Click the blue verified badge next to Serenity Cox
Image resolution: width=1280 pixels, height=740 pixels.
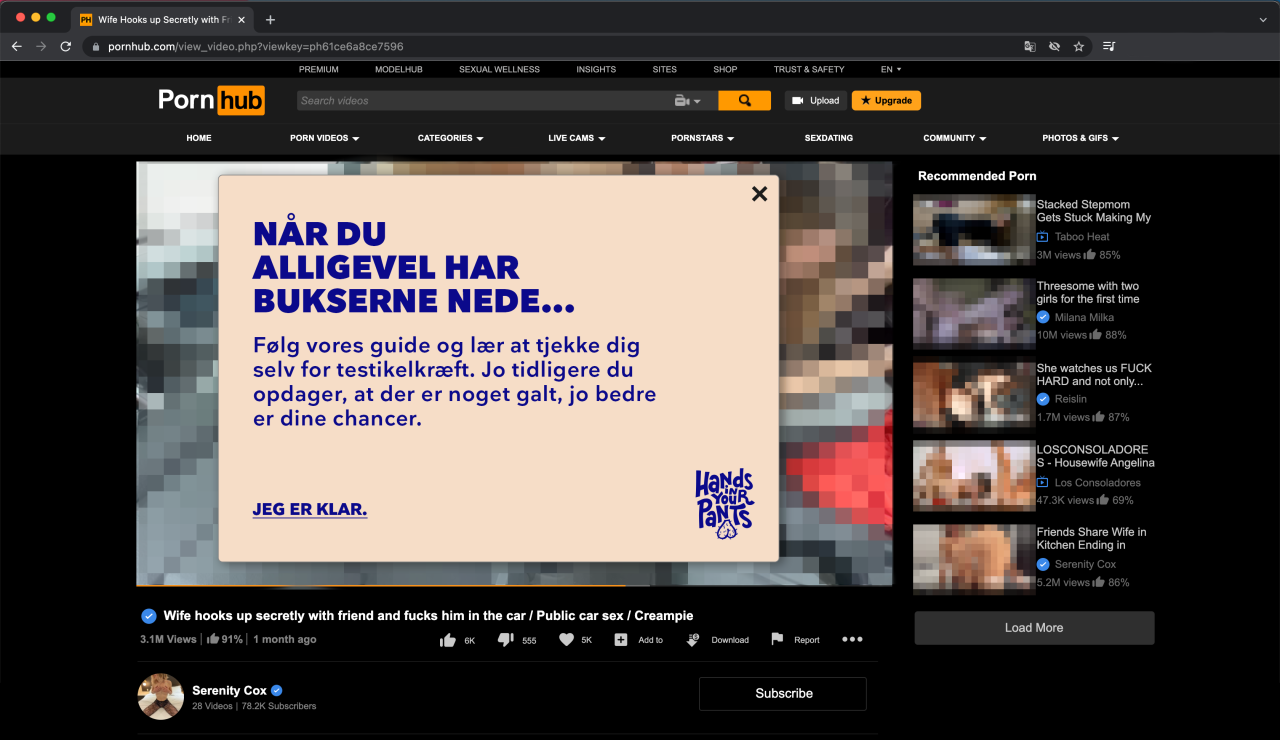pyautogui.click(x=277, y=690)
